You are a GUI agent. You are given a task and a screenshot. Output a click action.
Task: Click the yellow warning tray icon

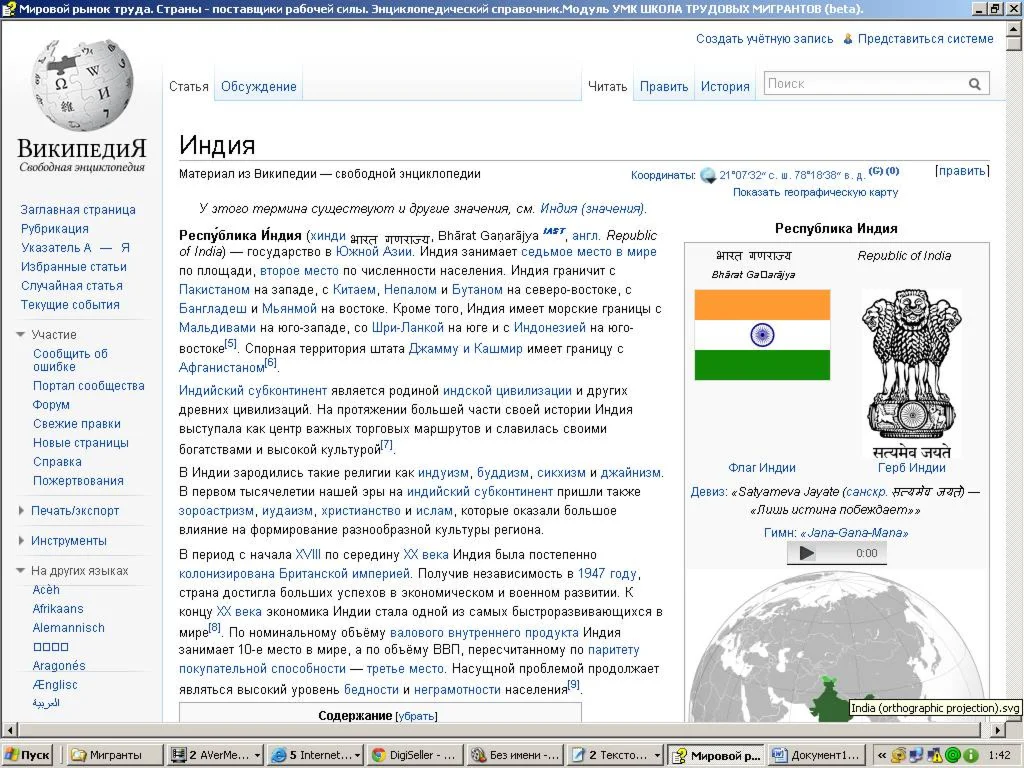click(936, 756)
